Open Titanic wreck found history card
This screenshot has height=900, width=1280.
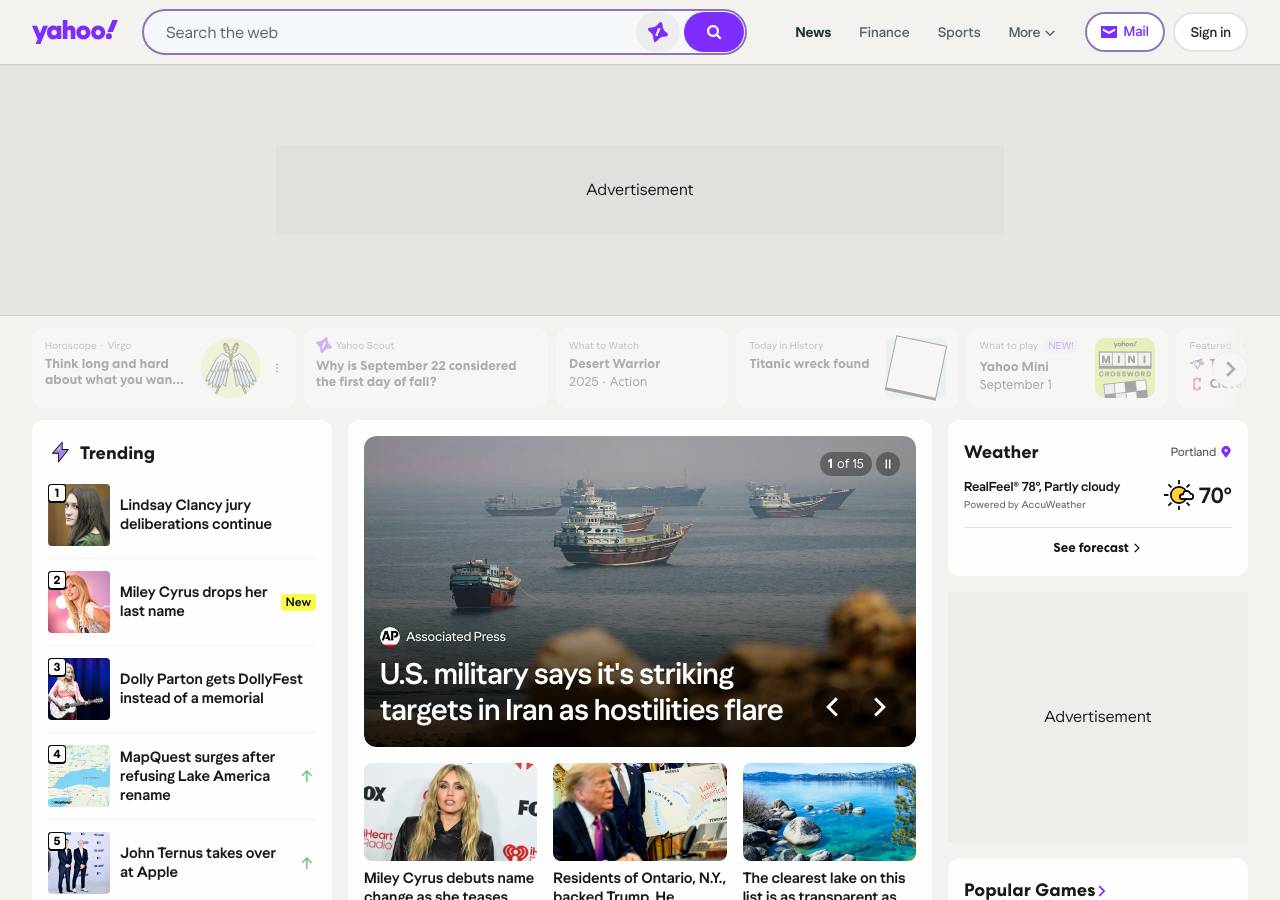[x=848, y=368]
